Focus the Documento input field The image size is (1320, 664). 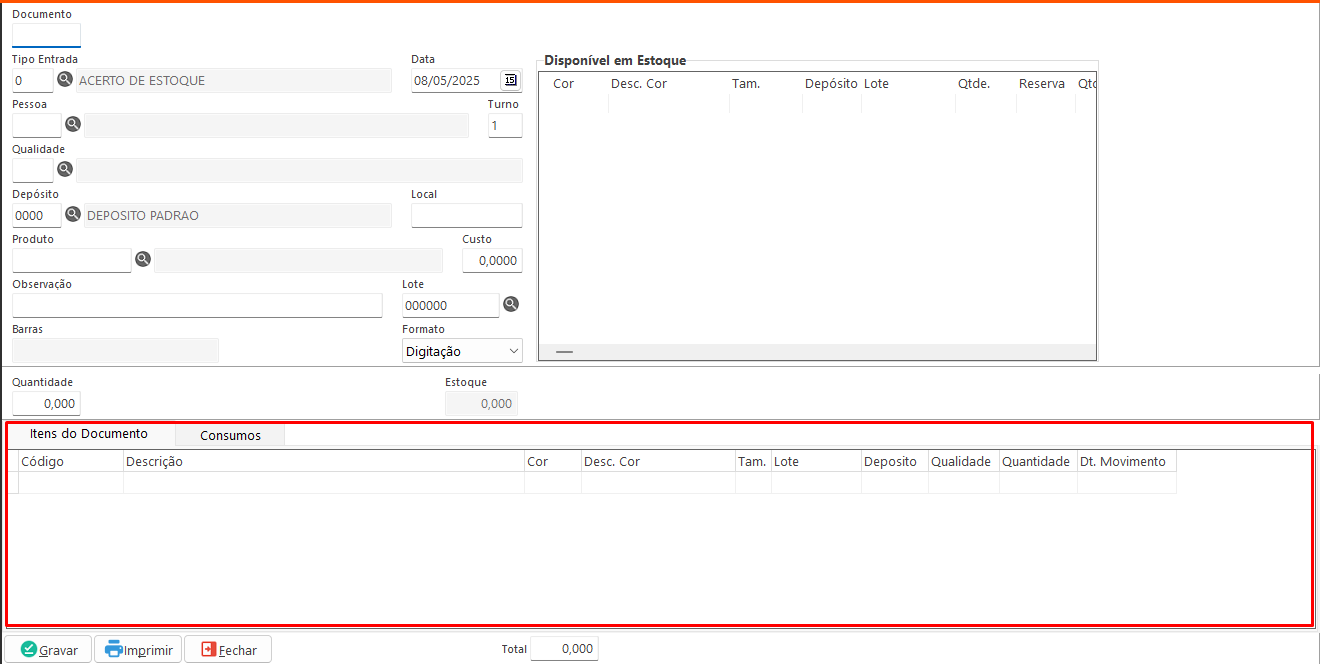[x=46, y=36]
